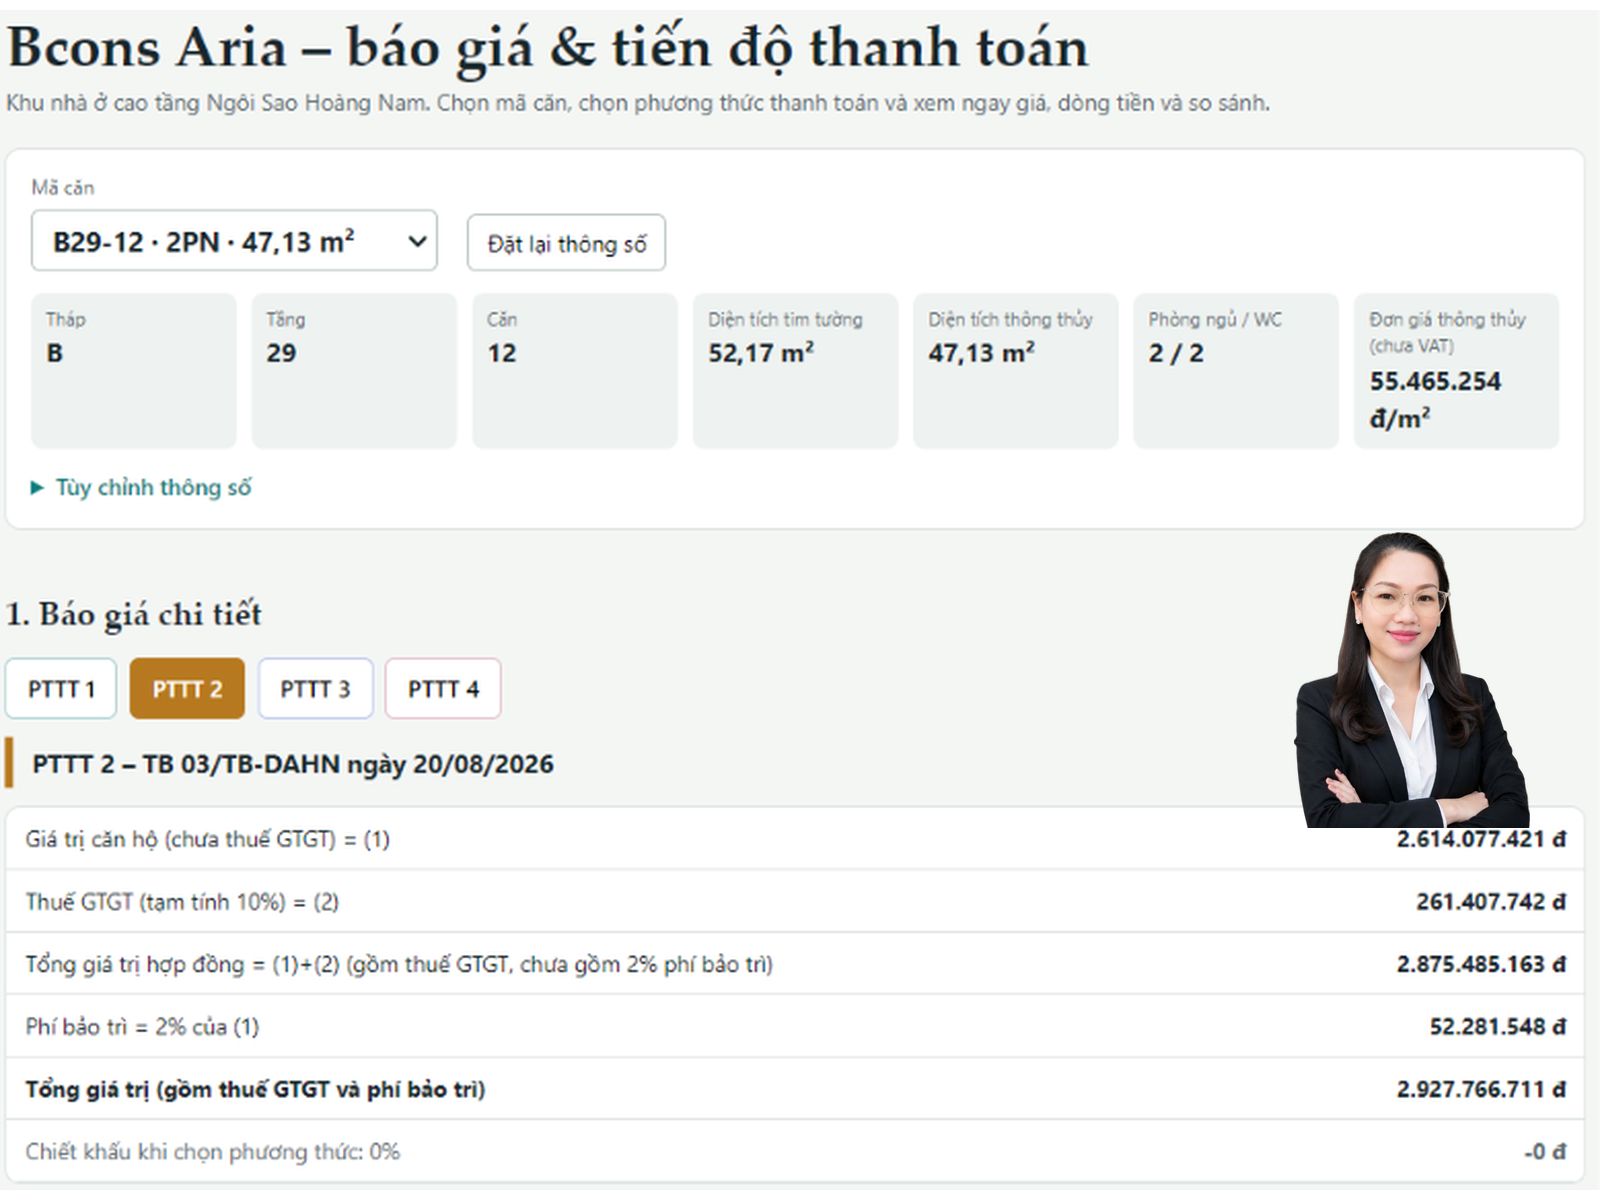Image resolution: width=1600 pixels, height=1200 pixels.
Task: Click the Đặt lại thông số button
Action: (566, 243)
